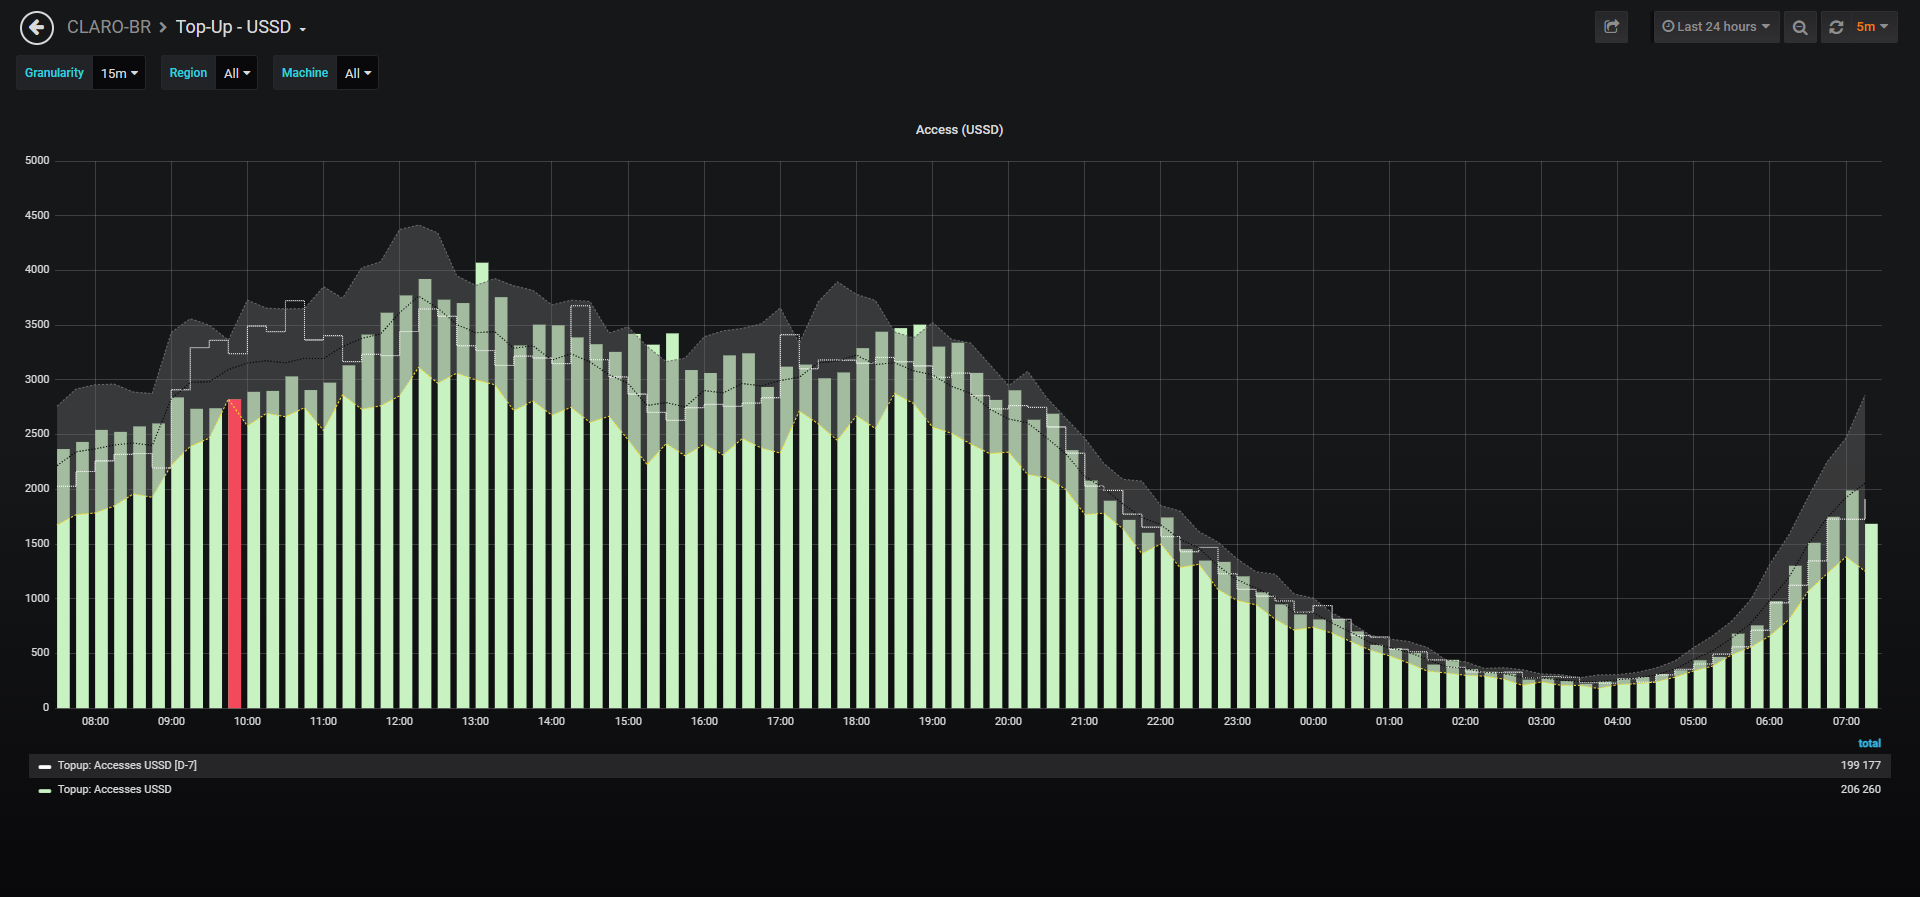Click the green swatch beside Topup: Accesses USSD
Screen dimensions: 1920x897
(x=45, y=791)
